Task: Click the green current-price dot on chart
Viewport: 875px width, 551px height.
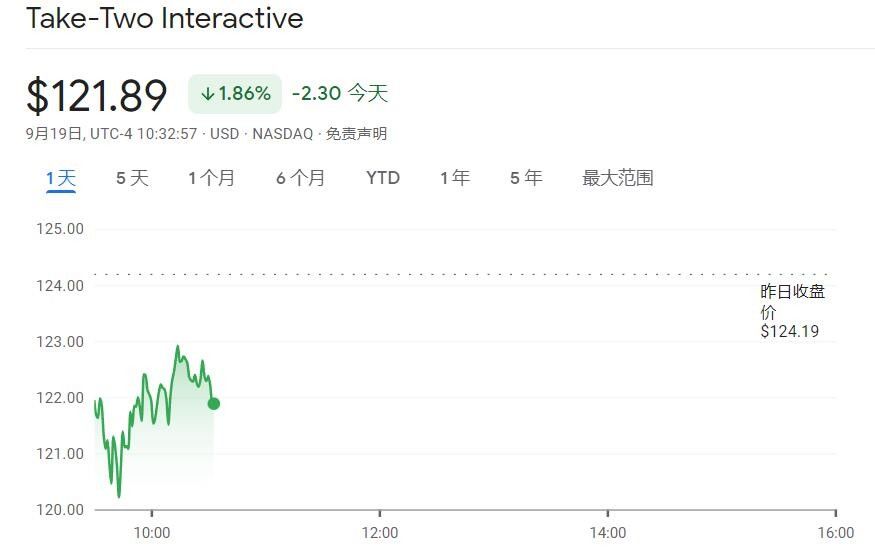Action: [214, 404]
